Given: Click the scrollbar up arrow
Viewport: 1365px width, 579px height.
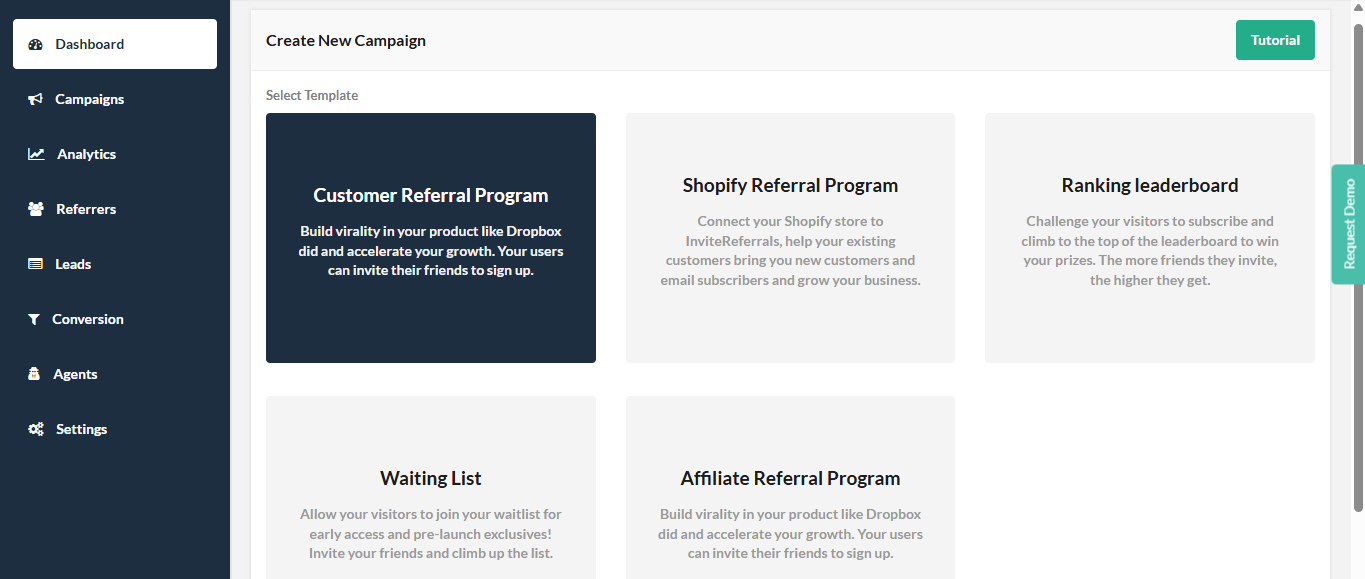Looking at the screenshot, I should [x=1358, y=7].
